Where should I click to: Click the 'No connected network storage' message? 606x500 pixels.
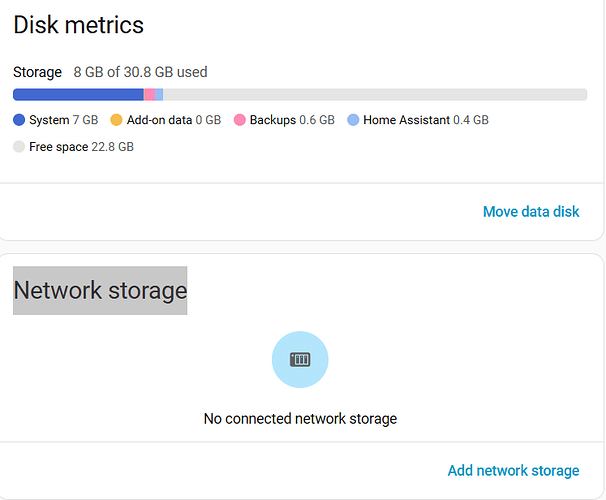(x=300, y=419)
